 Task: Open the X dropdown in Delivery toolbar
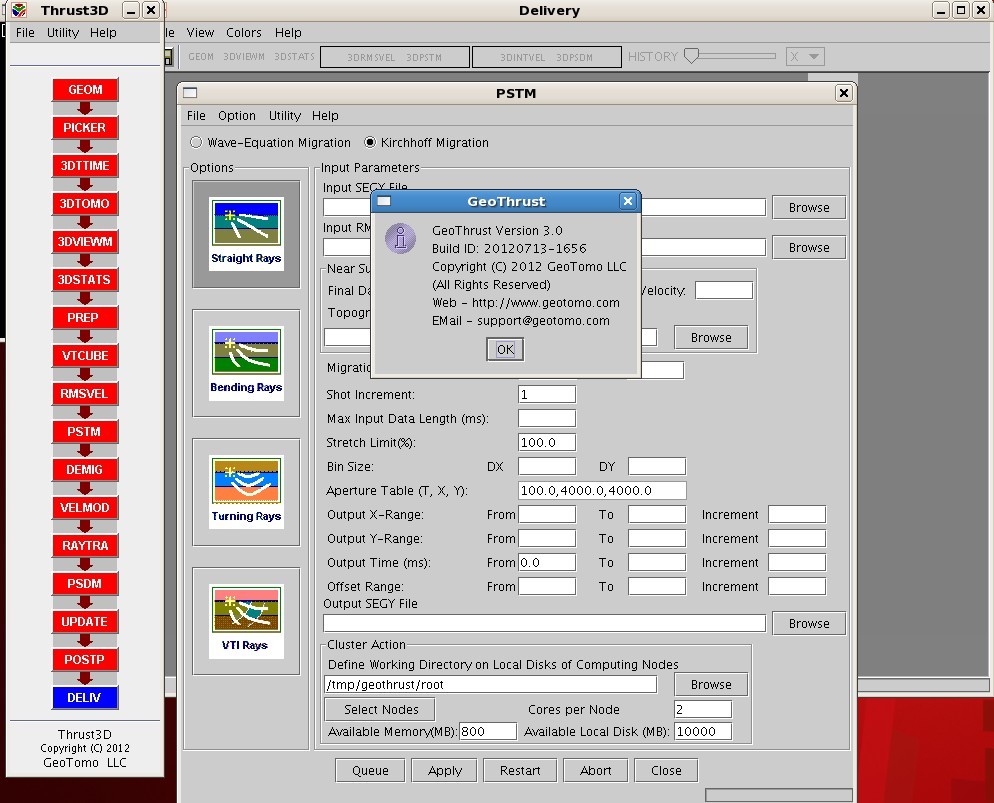pos(805,56)
